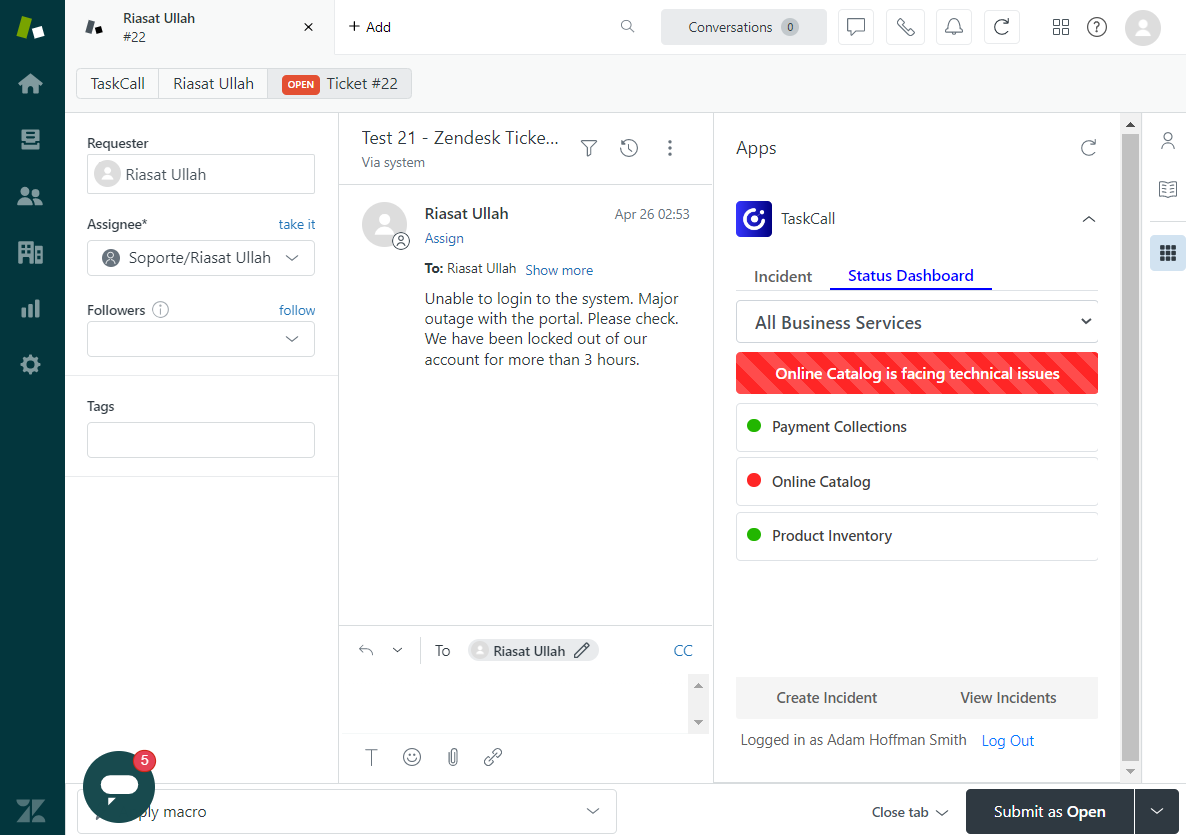The image size is (1186, 835).
Task: Show ticket events history clock icon
Action: pos(629,147)
